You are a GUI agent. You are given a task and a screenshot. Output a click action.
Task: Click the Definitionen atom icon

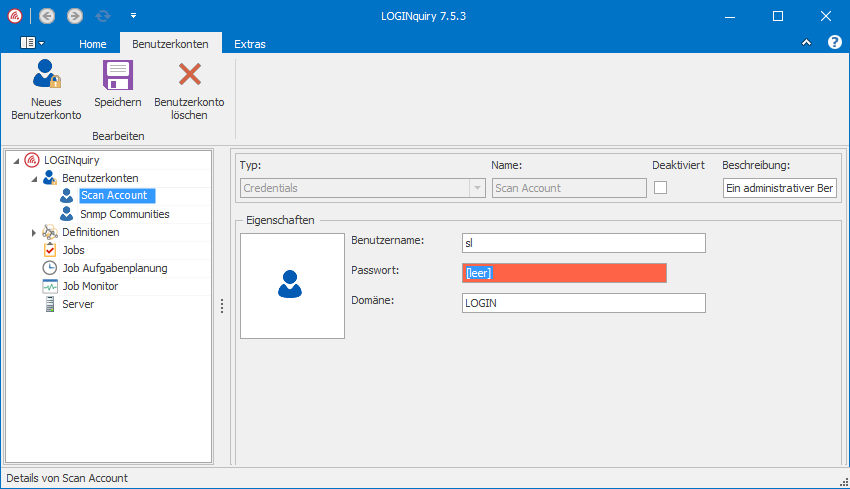click(50, 232)
